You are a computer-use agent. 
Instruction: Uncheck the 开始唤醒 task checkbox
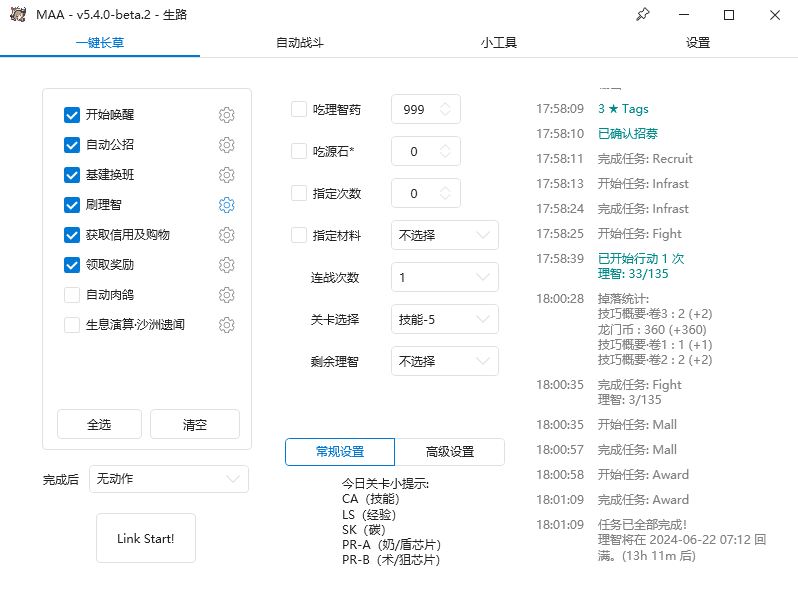pyautogui.click(x=72, y=115)
